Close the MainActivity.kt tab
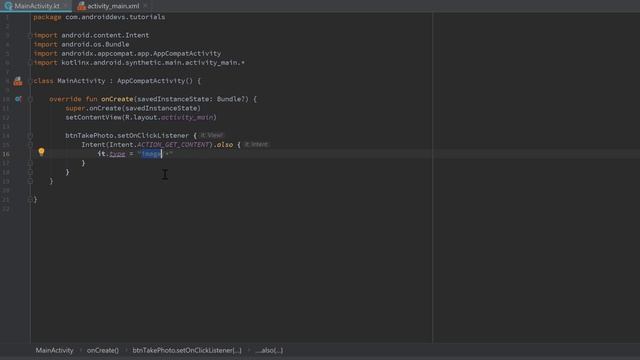 [x=65, y=6]
